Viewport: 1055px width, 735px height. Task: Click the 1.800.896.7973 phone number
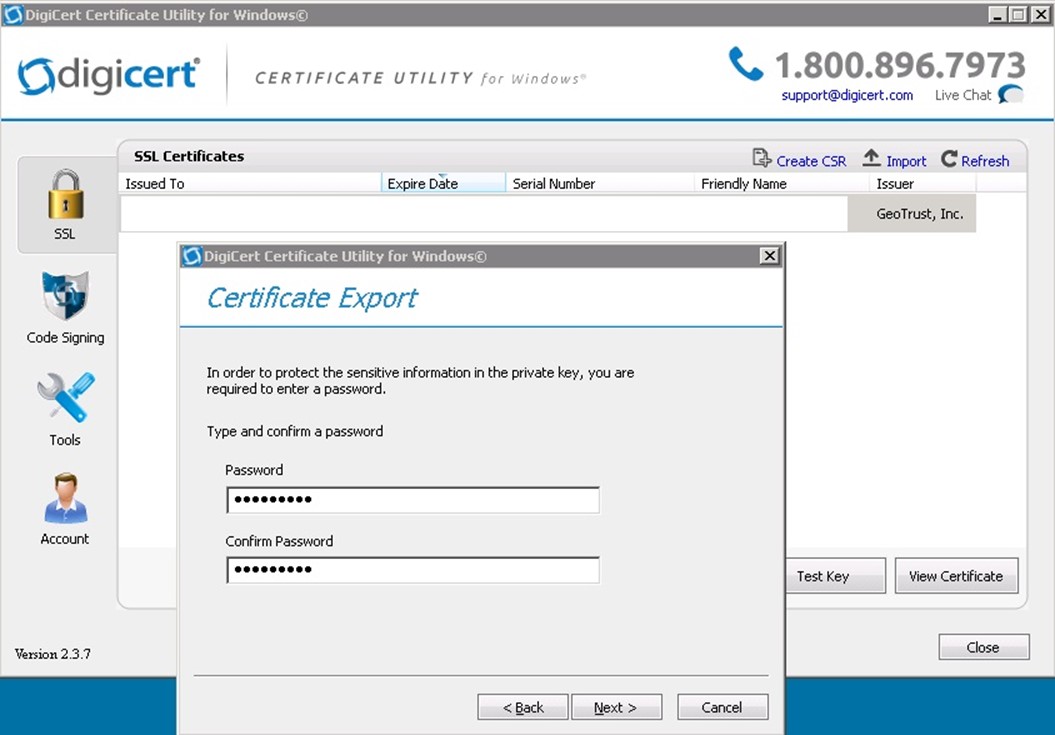900,65
